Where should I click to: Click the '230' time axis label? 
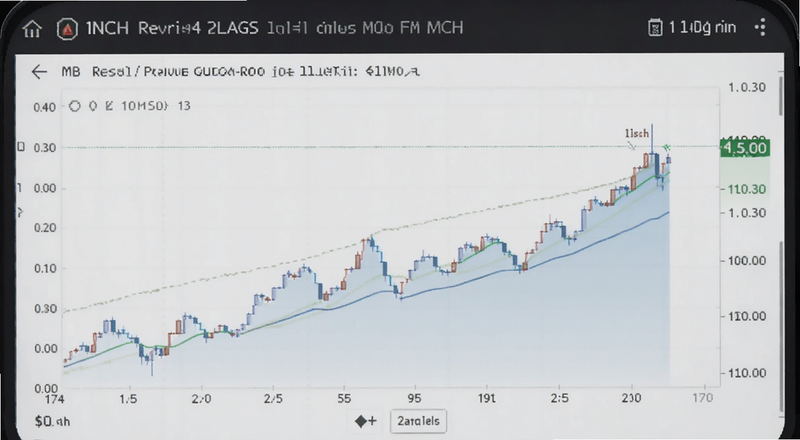point(632,398)
